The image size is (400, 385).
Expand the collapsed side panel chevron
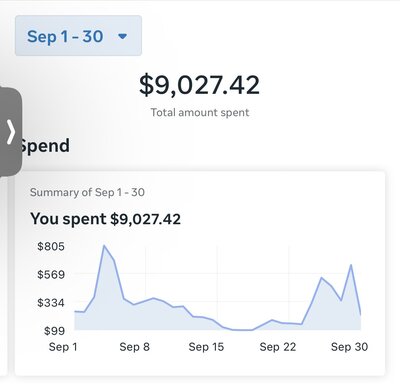11,132
